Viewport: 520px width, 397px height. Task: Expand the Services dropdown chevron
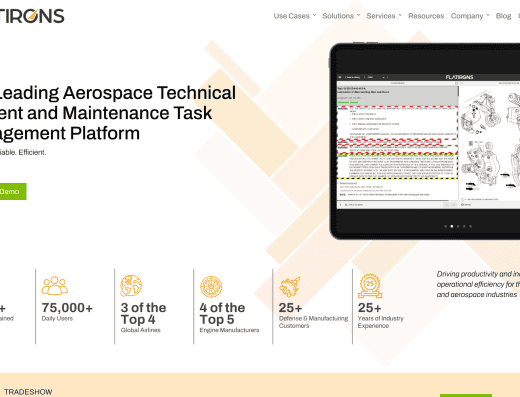(x=400, y=15)
